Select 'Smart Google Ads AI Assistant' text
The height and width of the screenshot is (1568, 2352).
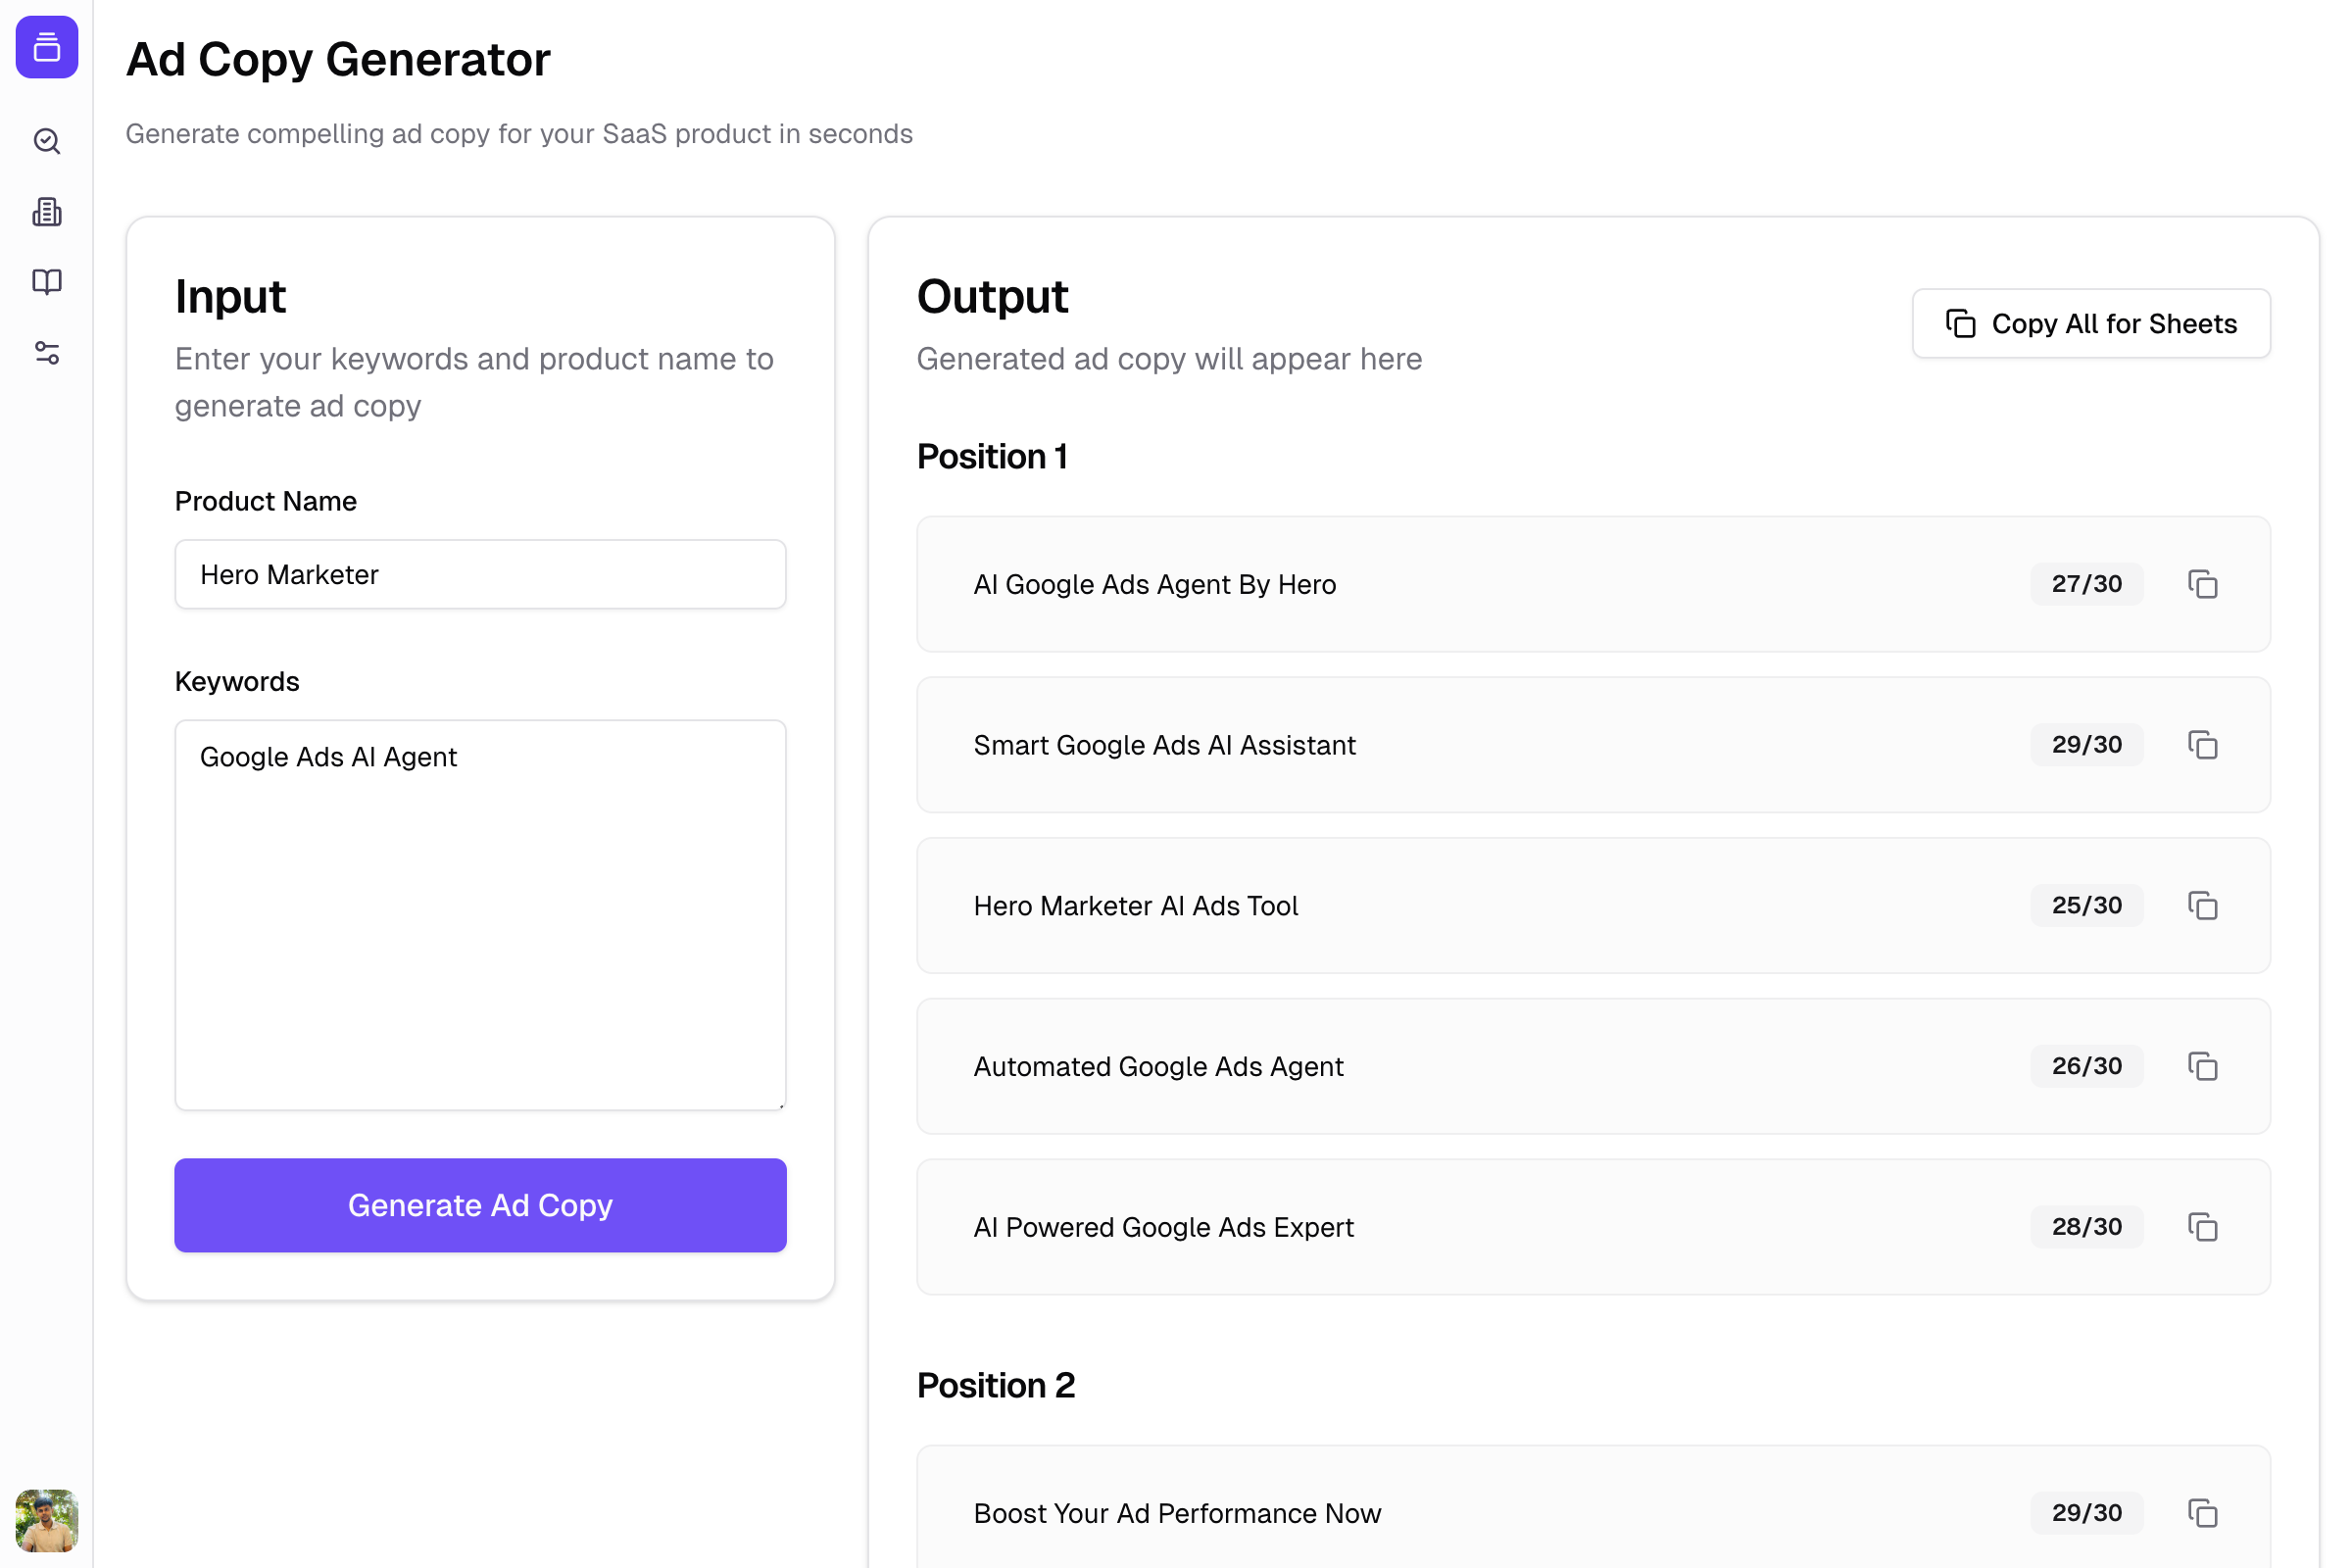pos(1164,745)
